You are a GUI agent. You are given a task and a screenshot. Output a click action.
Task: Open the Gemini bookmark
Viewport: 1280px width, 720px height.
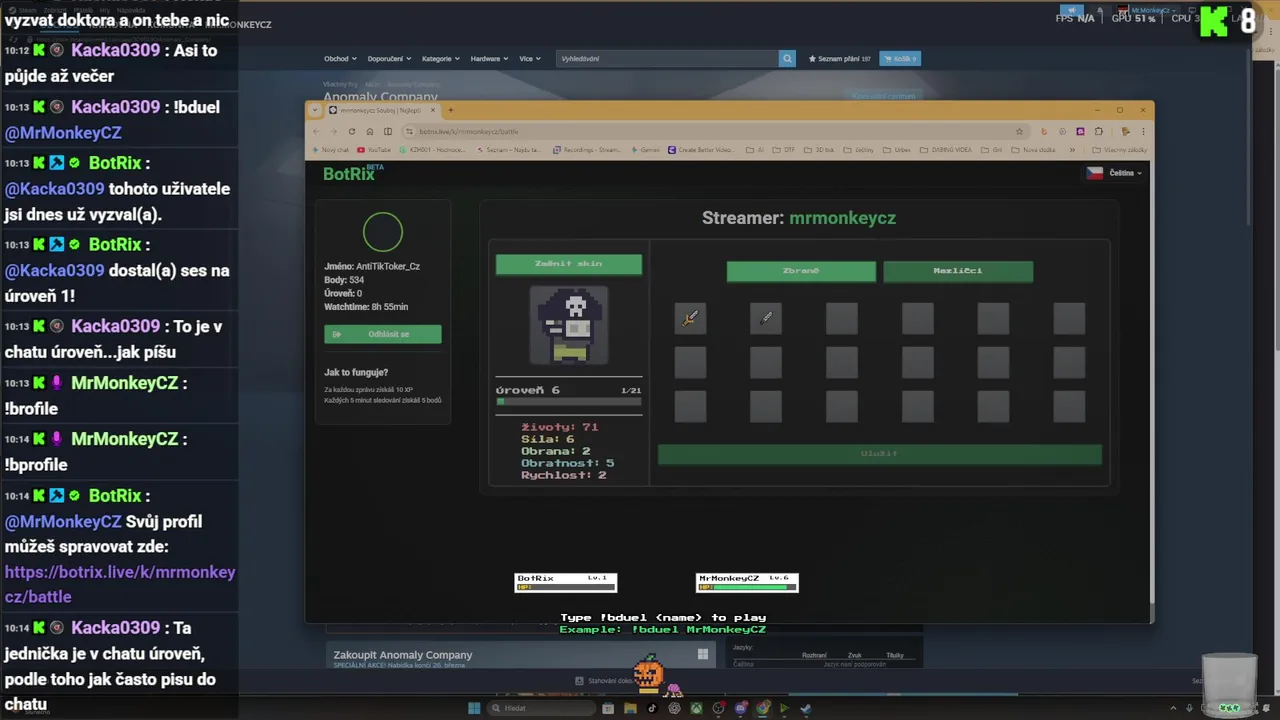[645, 150]
